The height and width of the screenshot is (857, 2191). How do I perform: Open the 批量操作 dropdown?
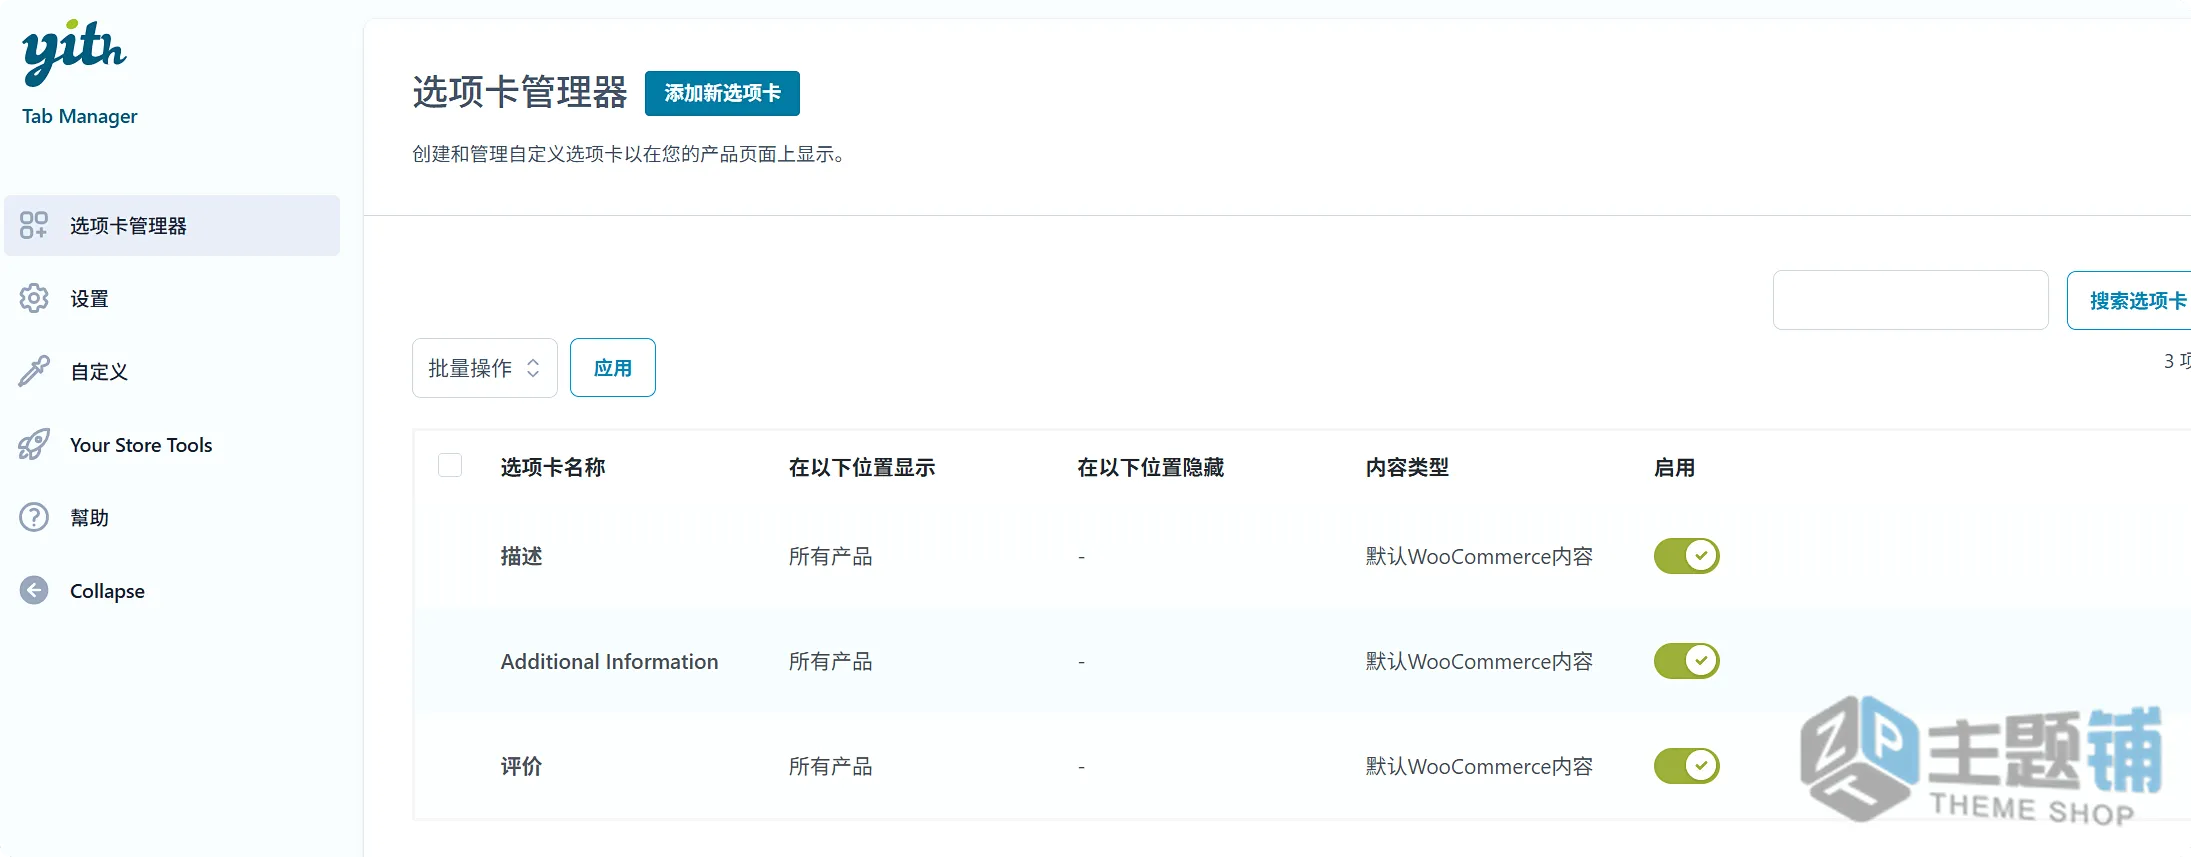[x=485, y=368]
